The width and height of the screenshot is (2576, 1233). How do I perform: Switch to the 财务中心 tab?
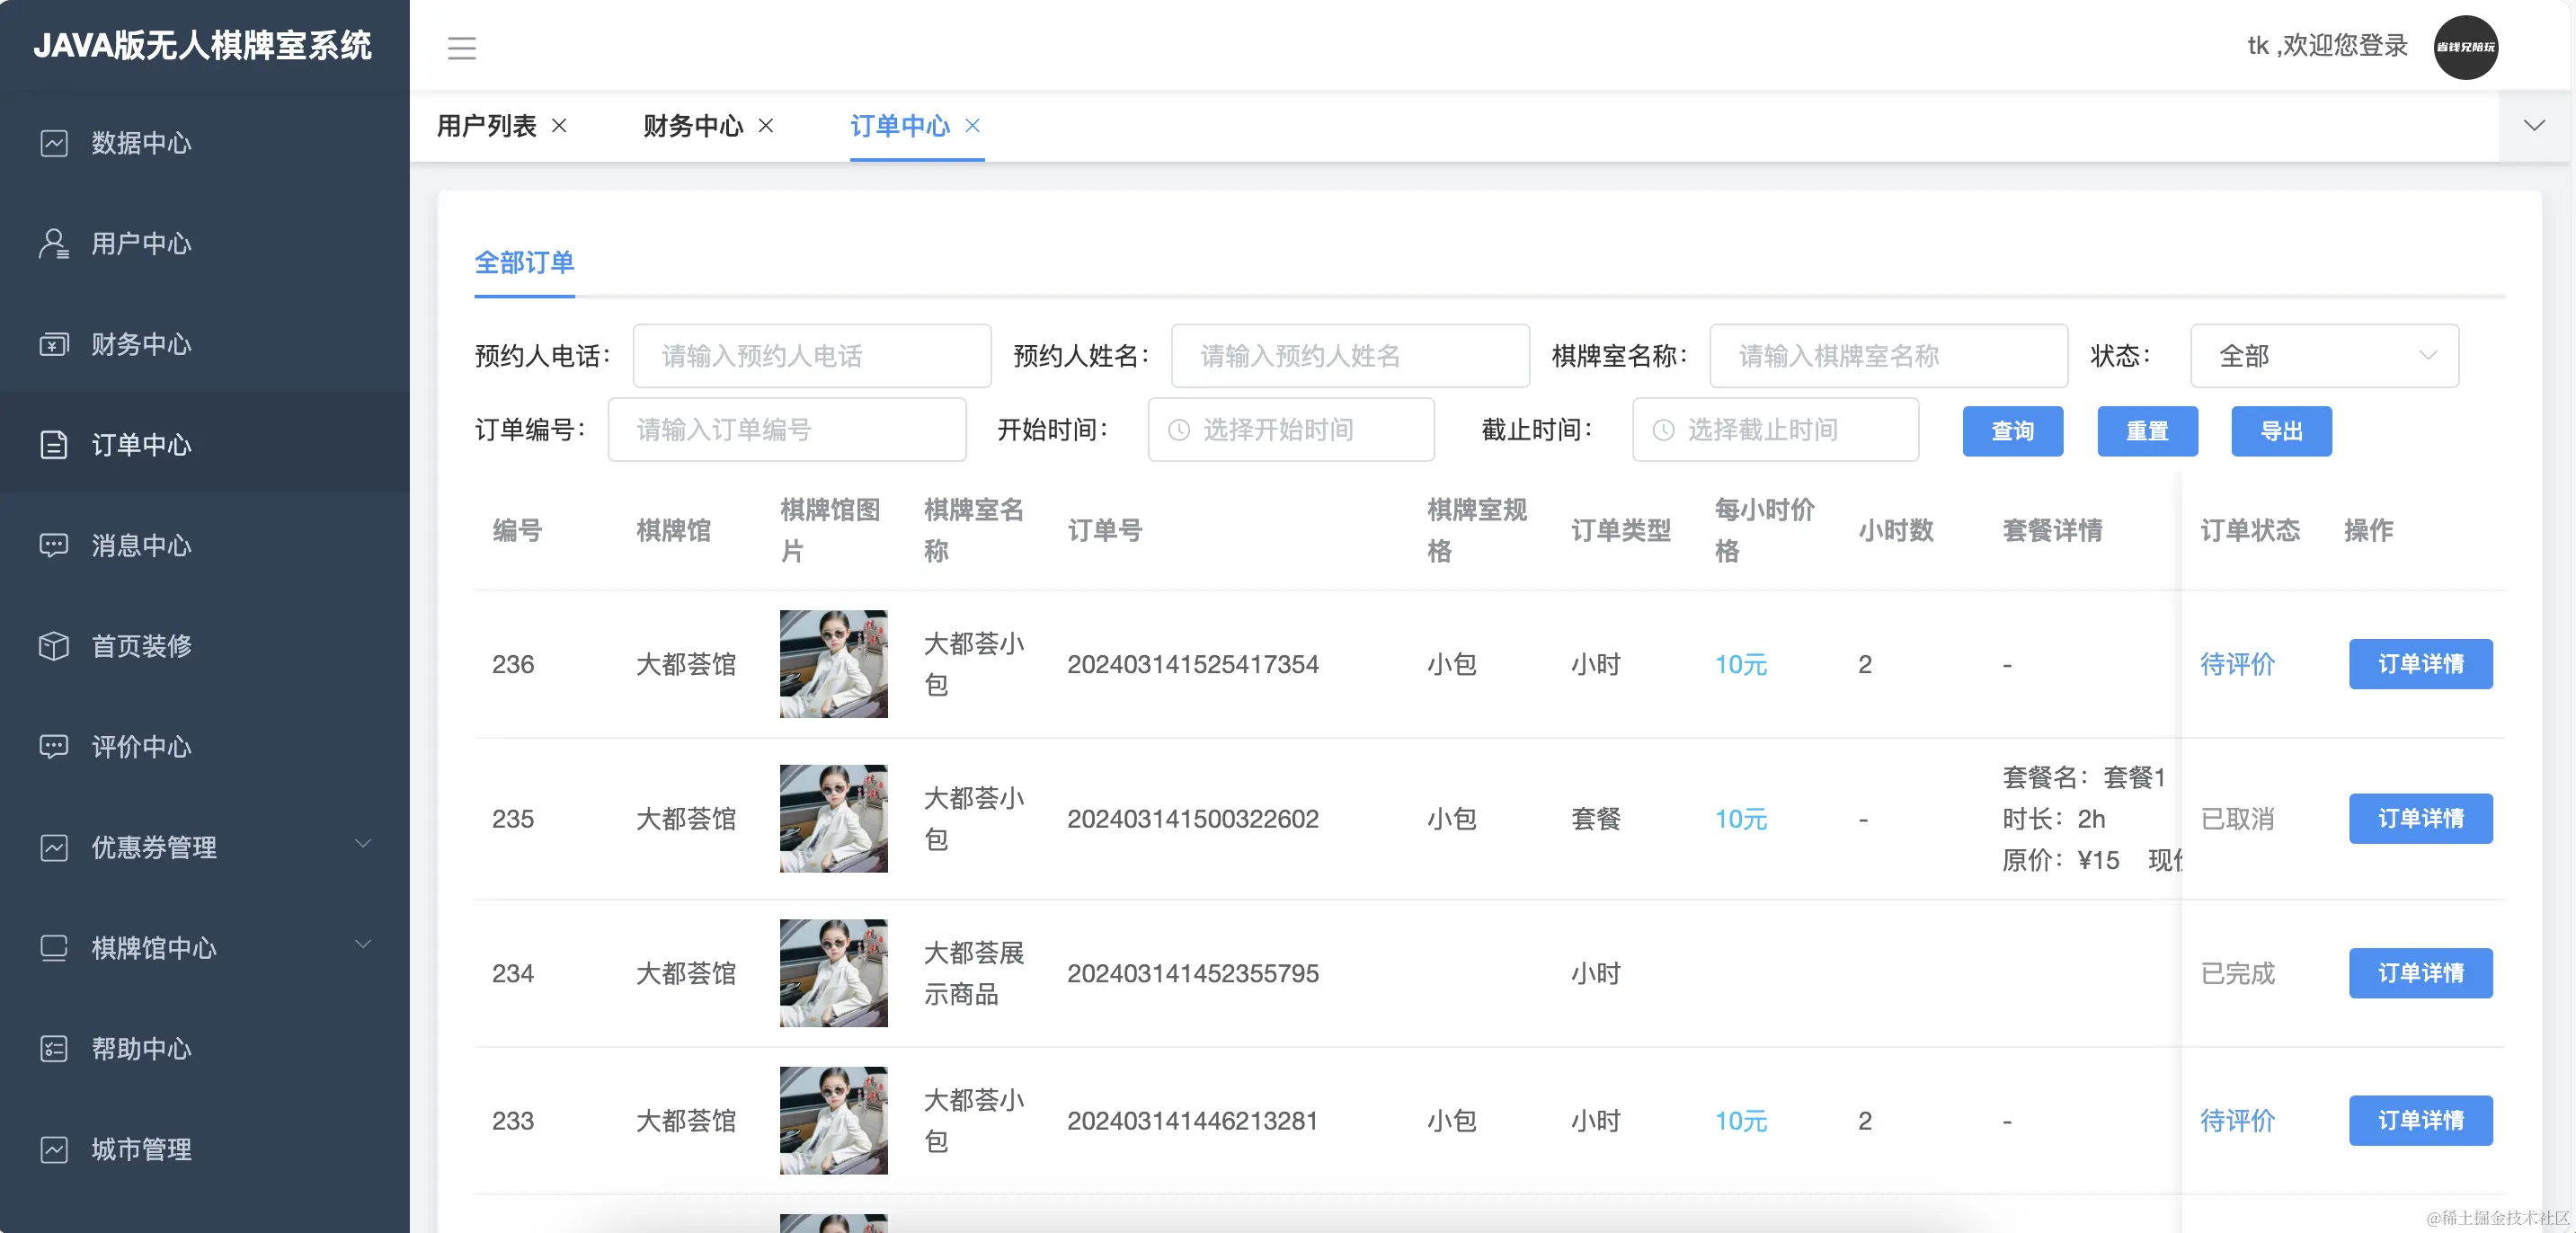click(694, 126)
